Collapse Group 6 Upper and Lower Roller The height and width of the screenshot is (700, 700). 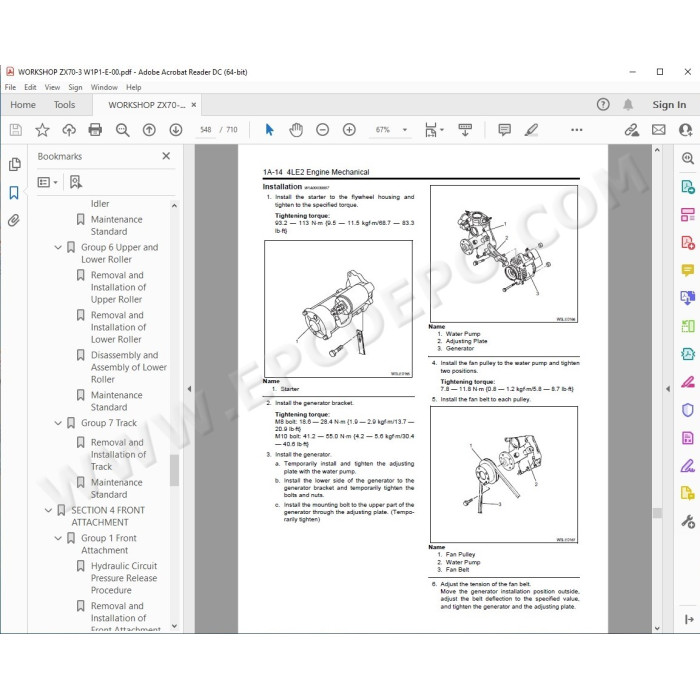tap(58, 247)
